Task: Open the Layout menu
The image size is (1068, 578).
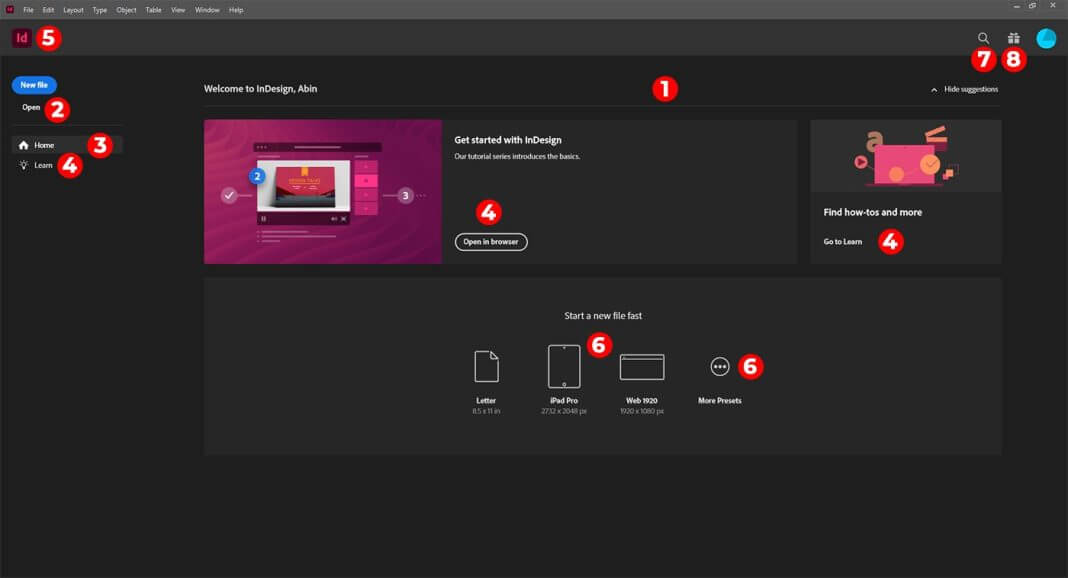Action: [73, 9]
